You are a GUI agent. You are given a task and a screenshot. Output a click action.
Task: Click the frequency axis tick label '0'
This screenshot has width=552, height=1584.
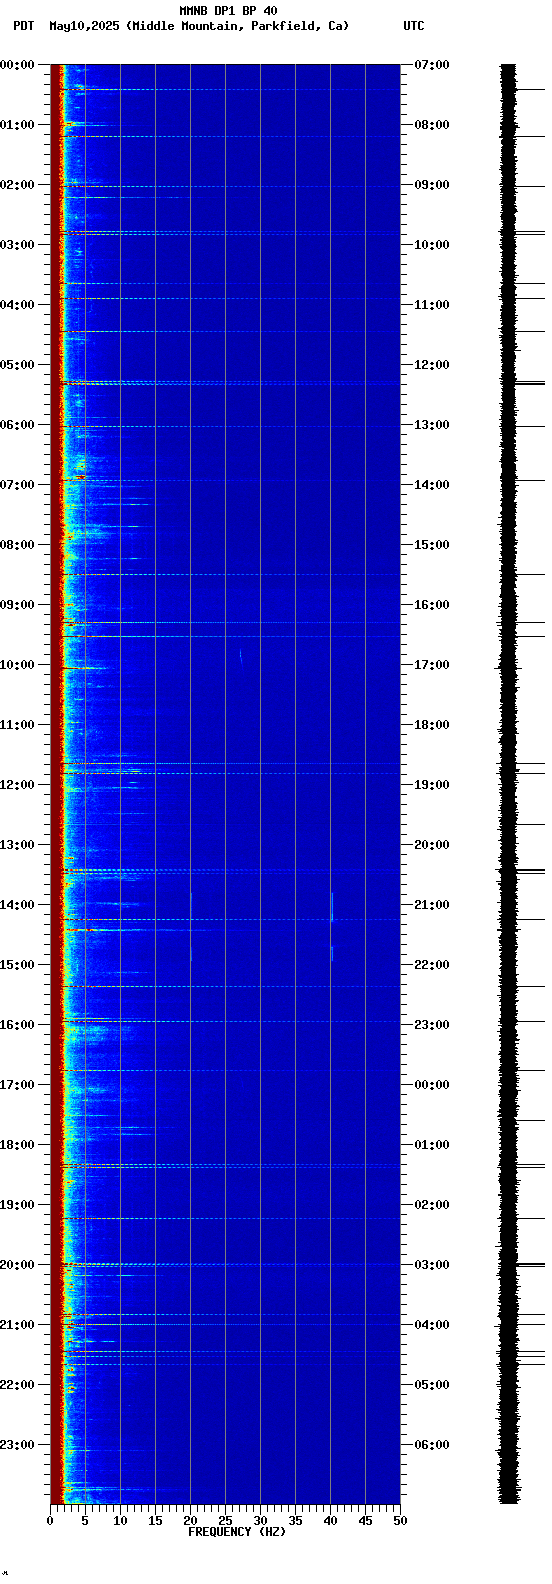click(x=50, y=1521)
